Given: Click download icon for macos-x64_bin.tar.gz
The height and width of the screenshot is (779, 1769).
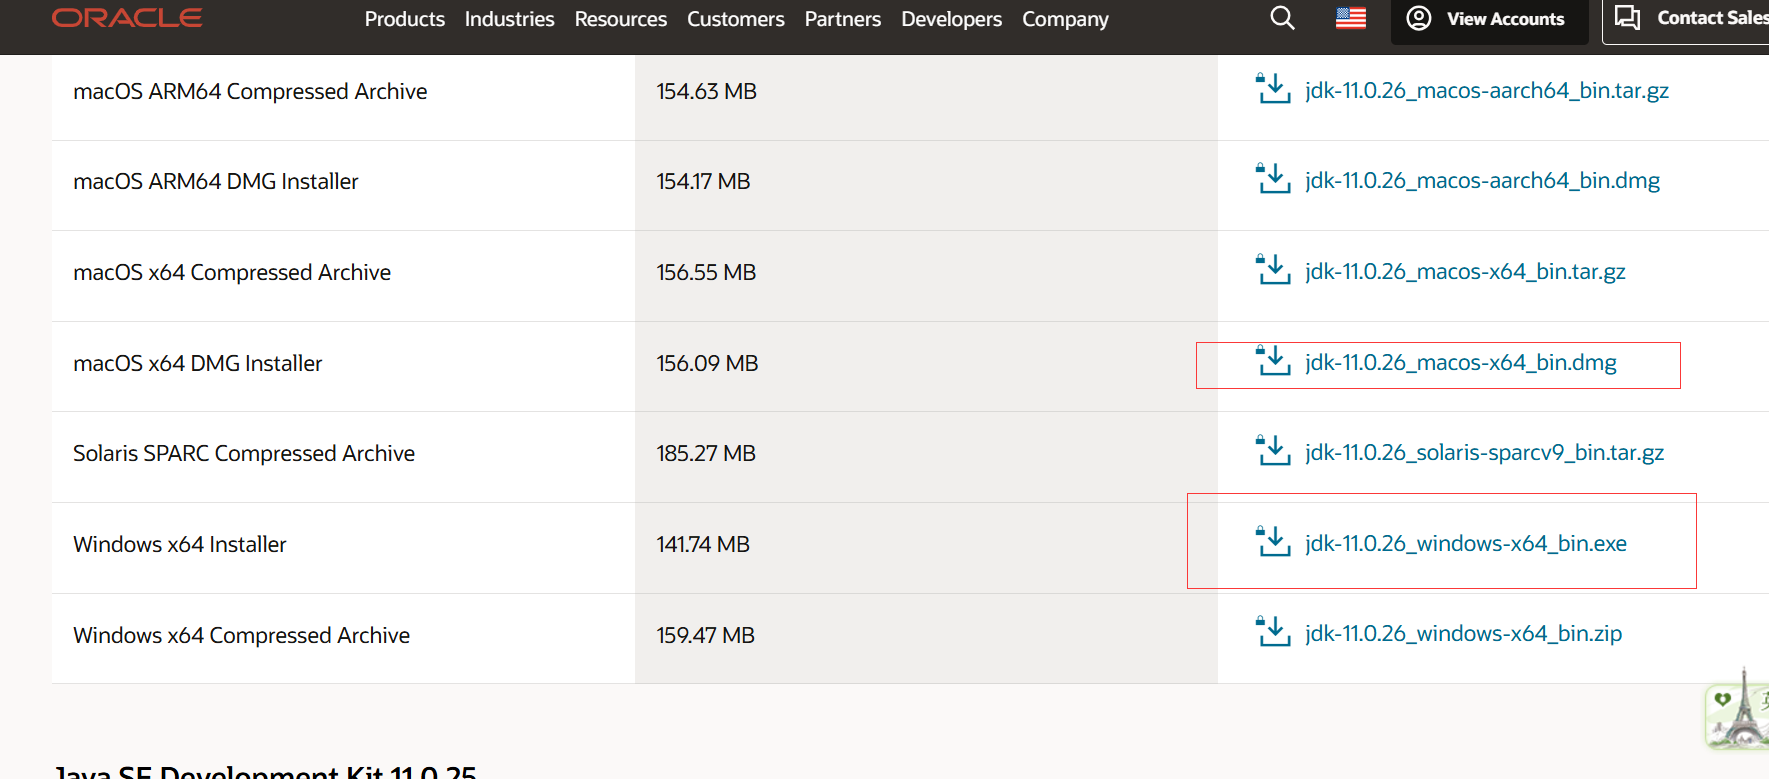Looking at the screenshot, I should click(1273, 269).
